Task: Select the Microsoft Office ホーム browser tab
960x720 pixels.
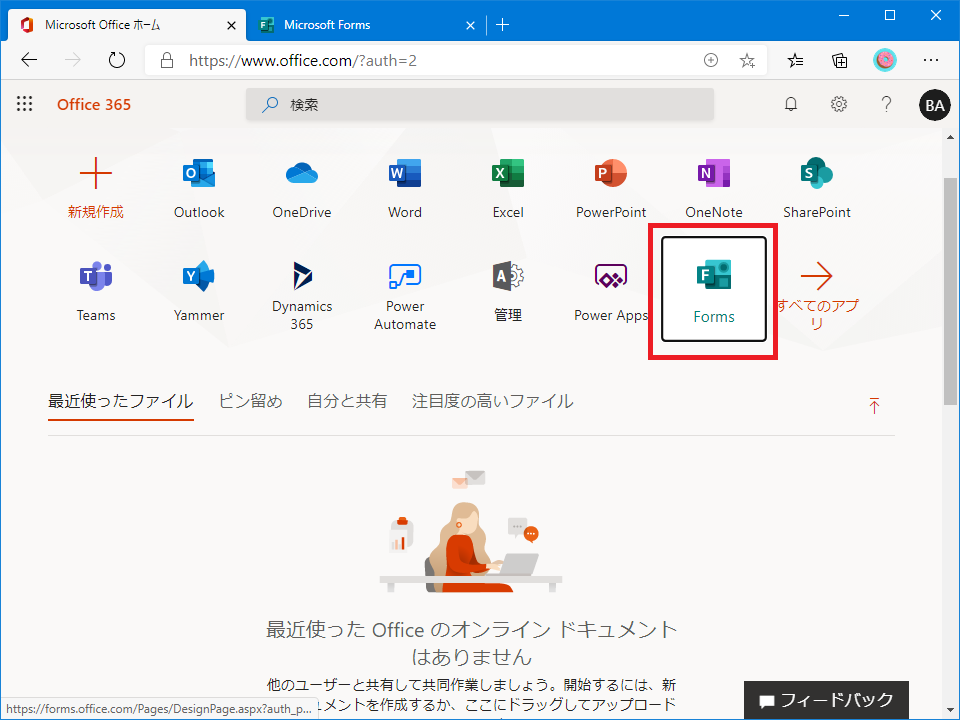Action: 127,25
